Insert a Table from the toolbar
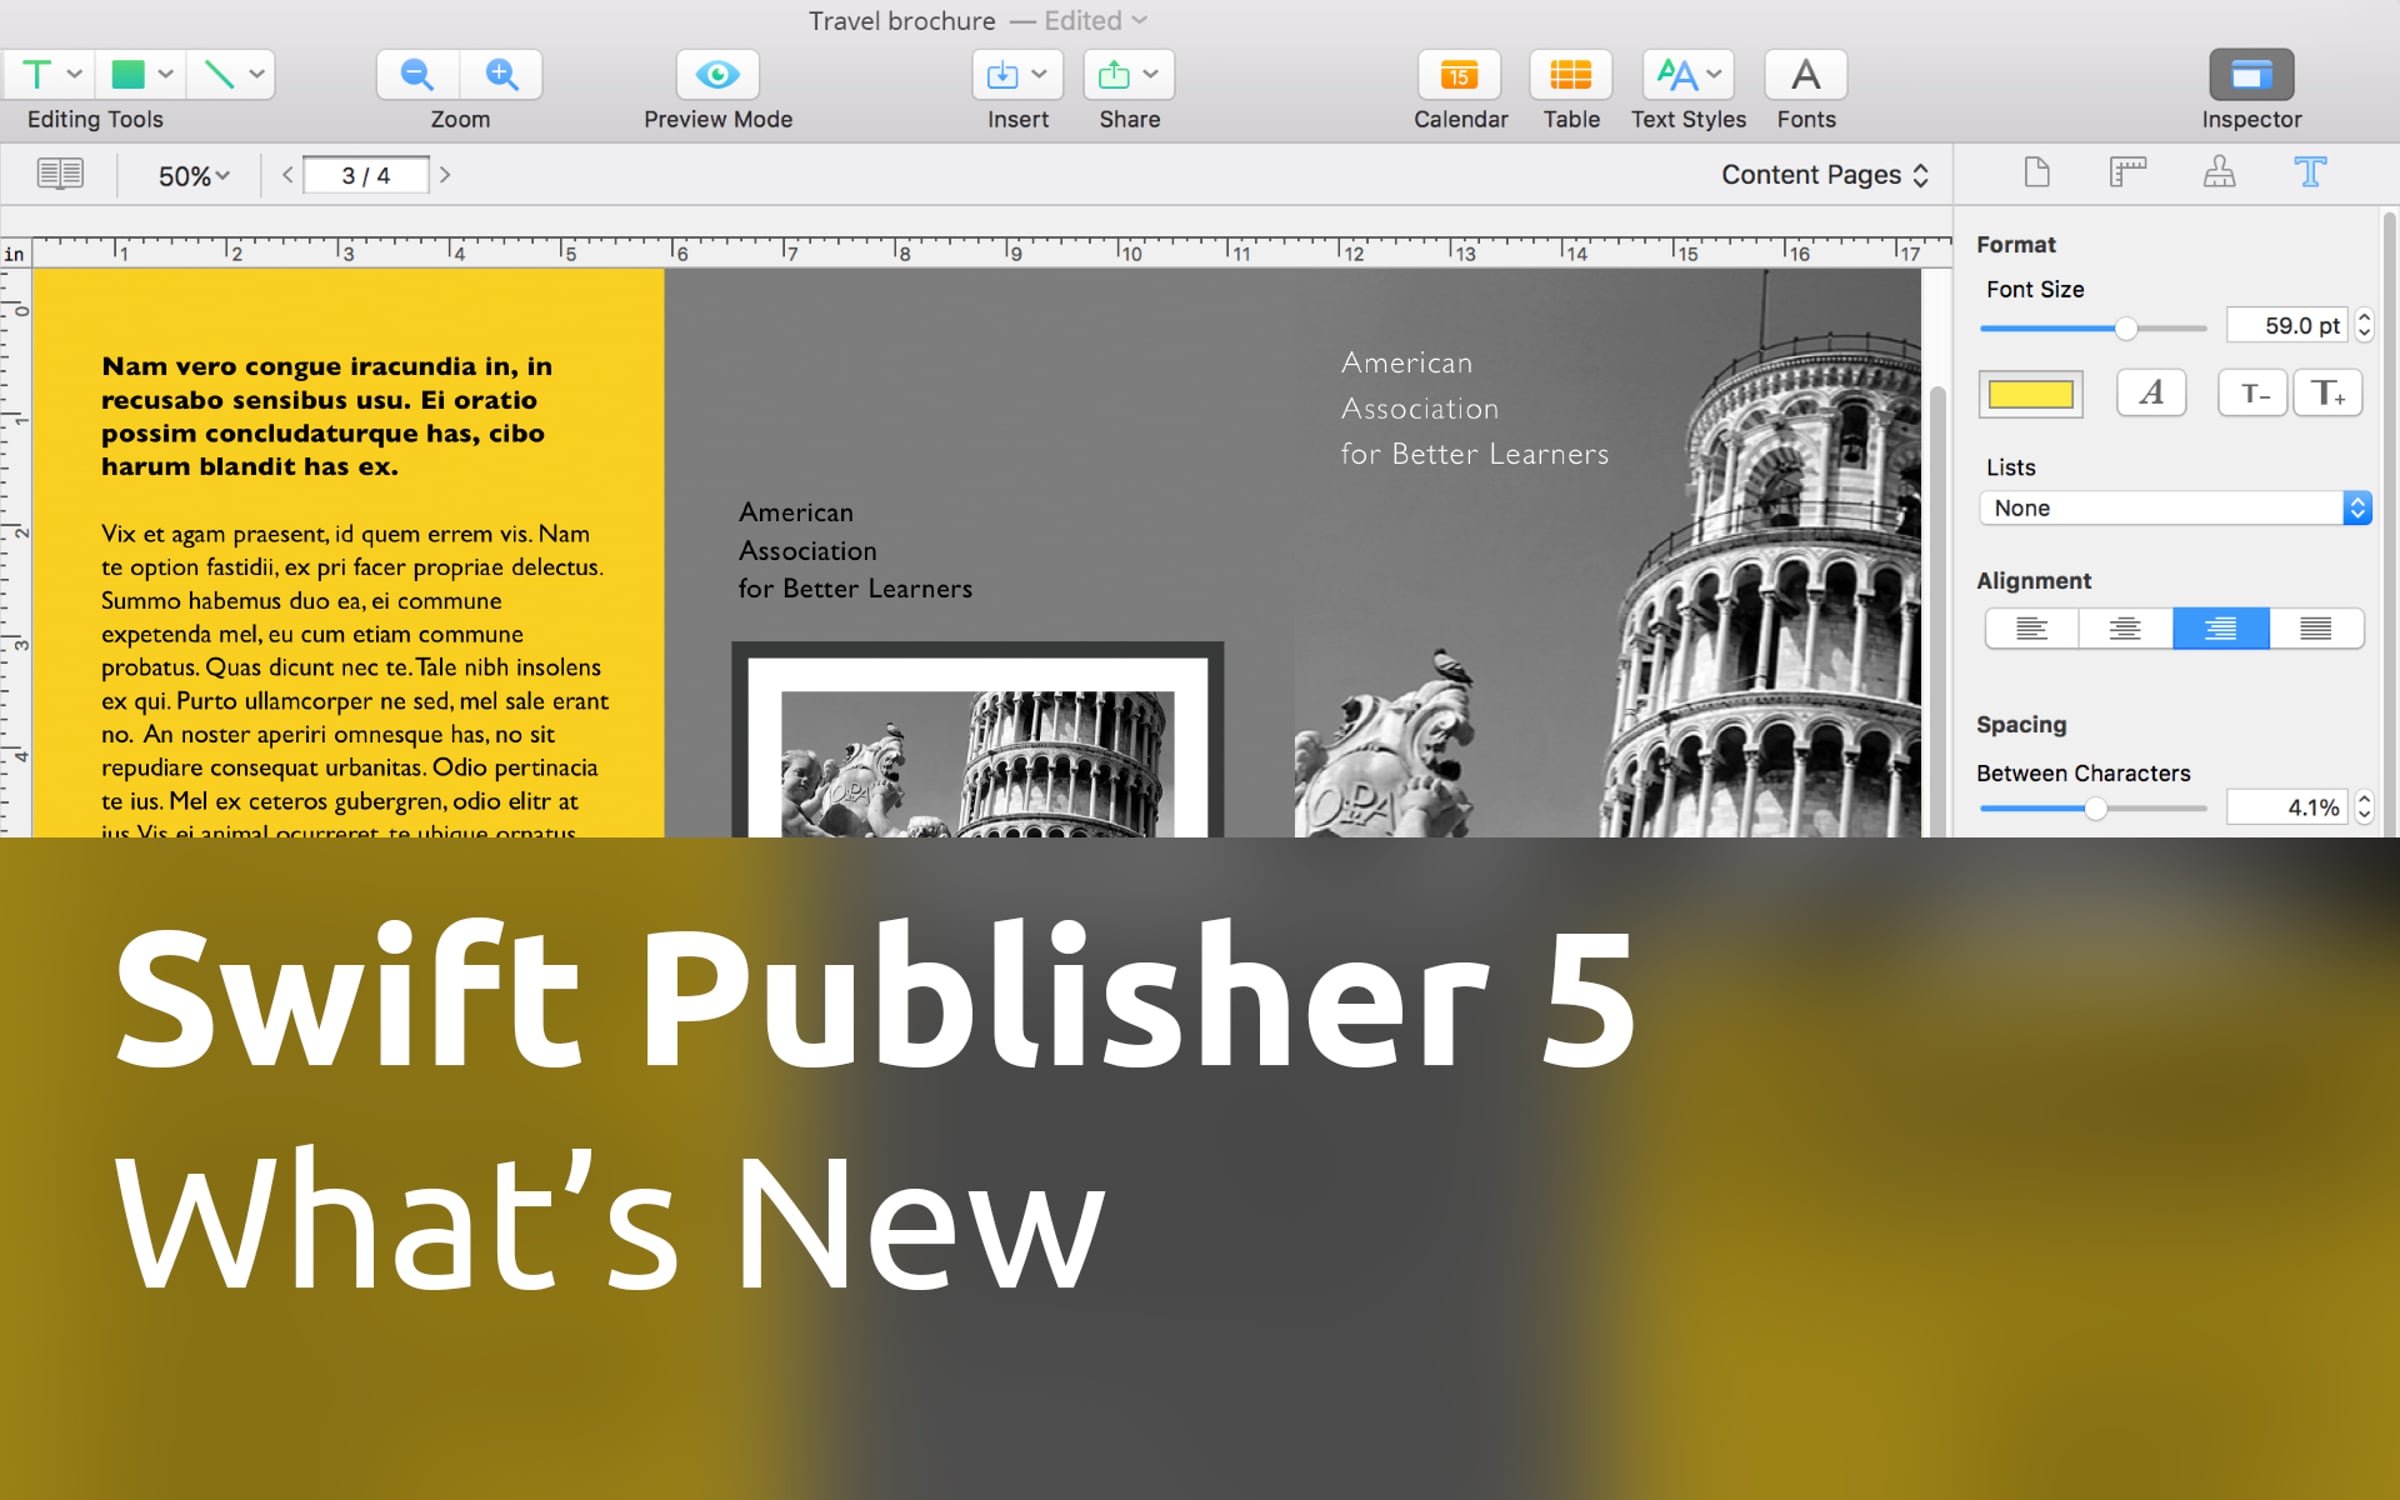The width and height of the screenshot is (2400, 1500). (x=1571, y=74)
